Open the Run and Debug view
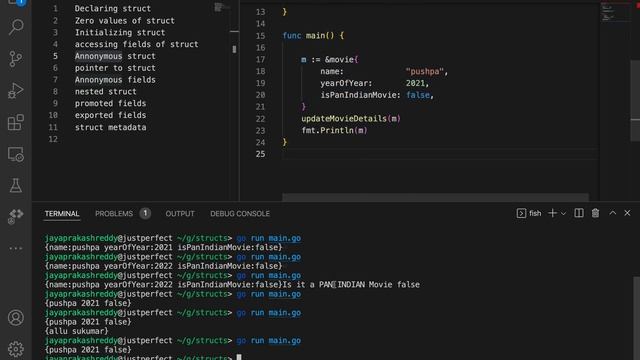 pyautogui.click(x=16, y=91)
